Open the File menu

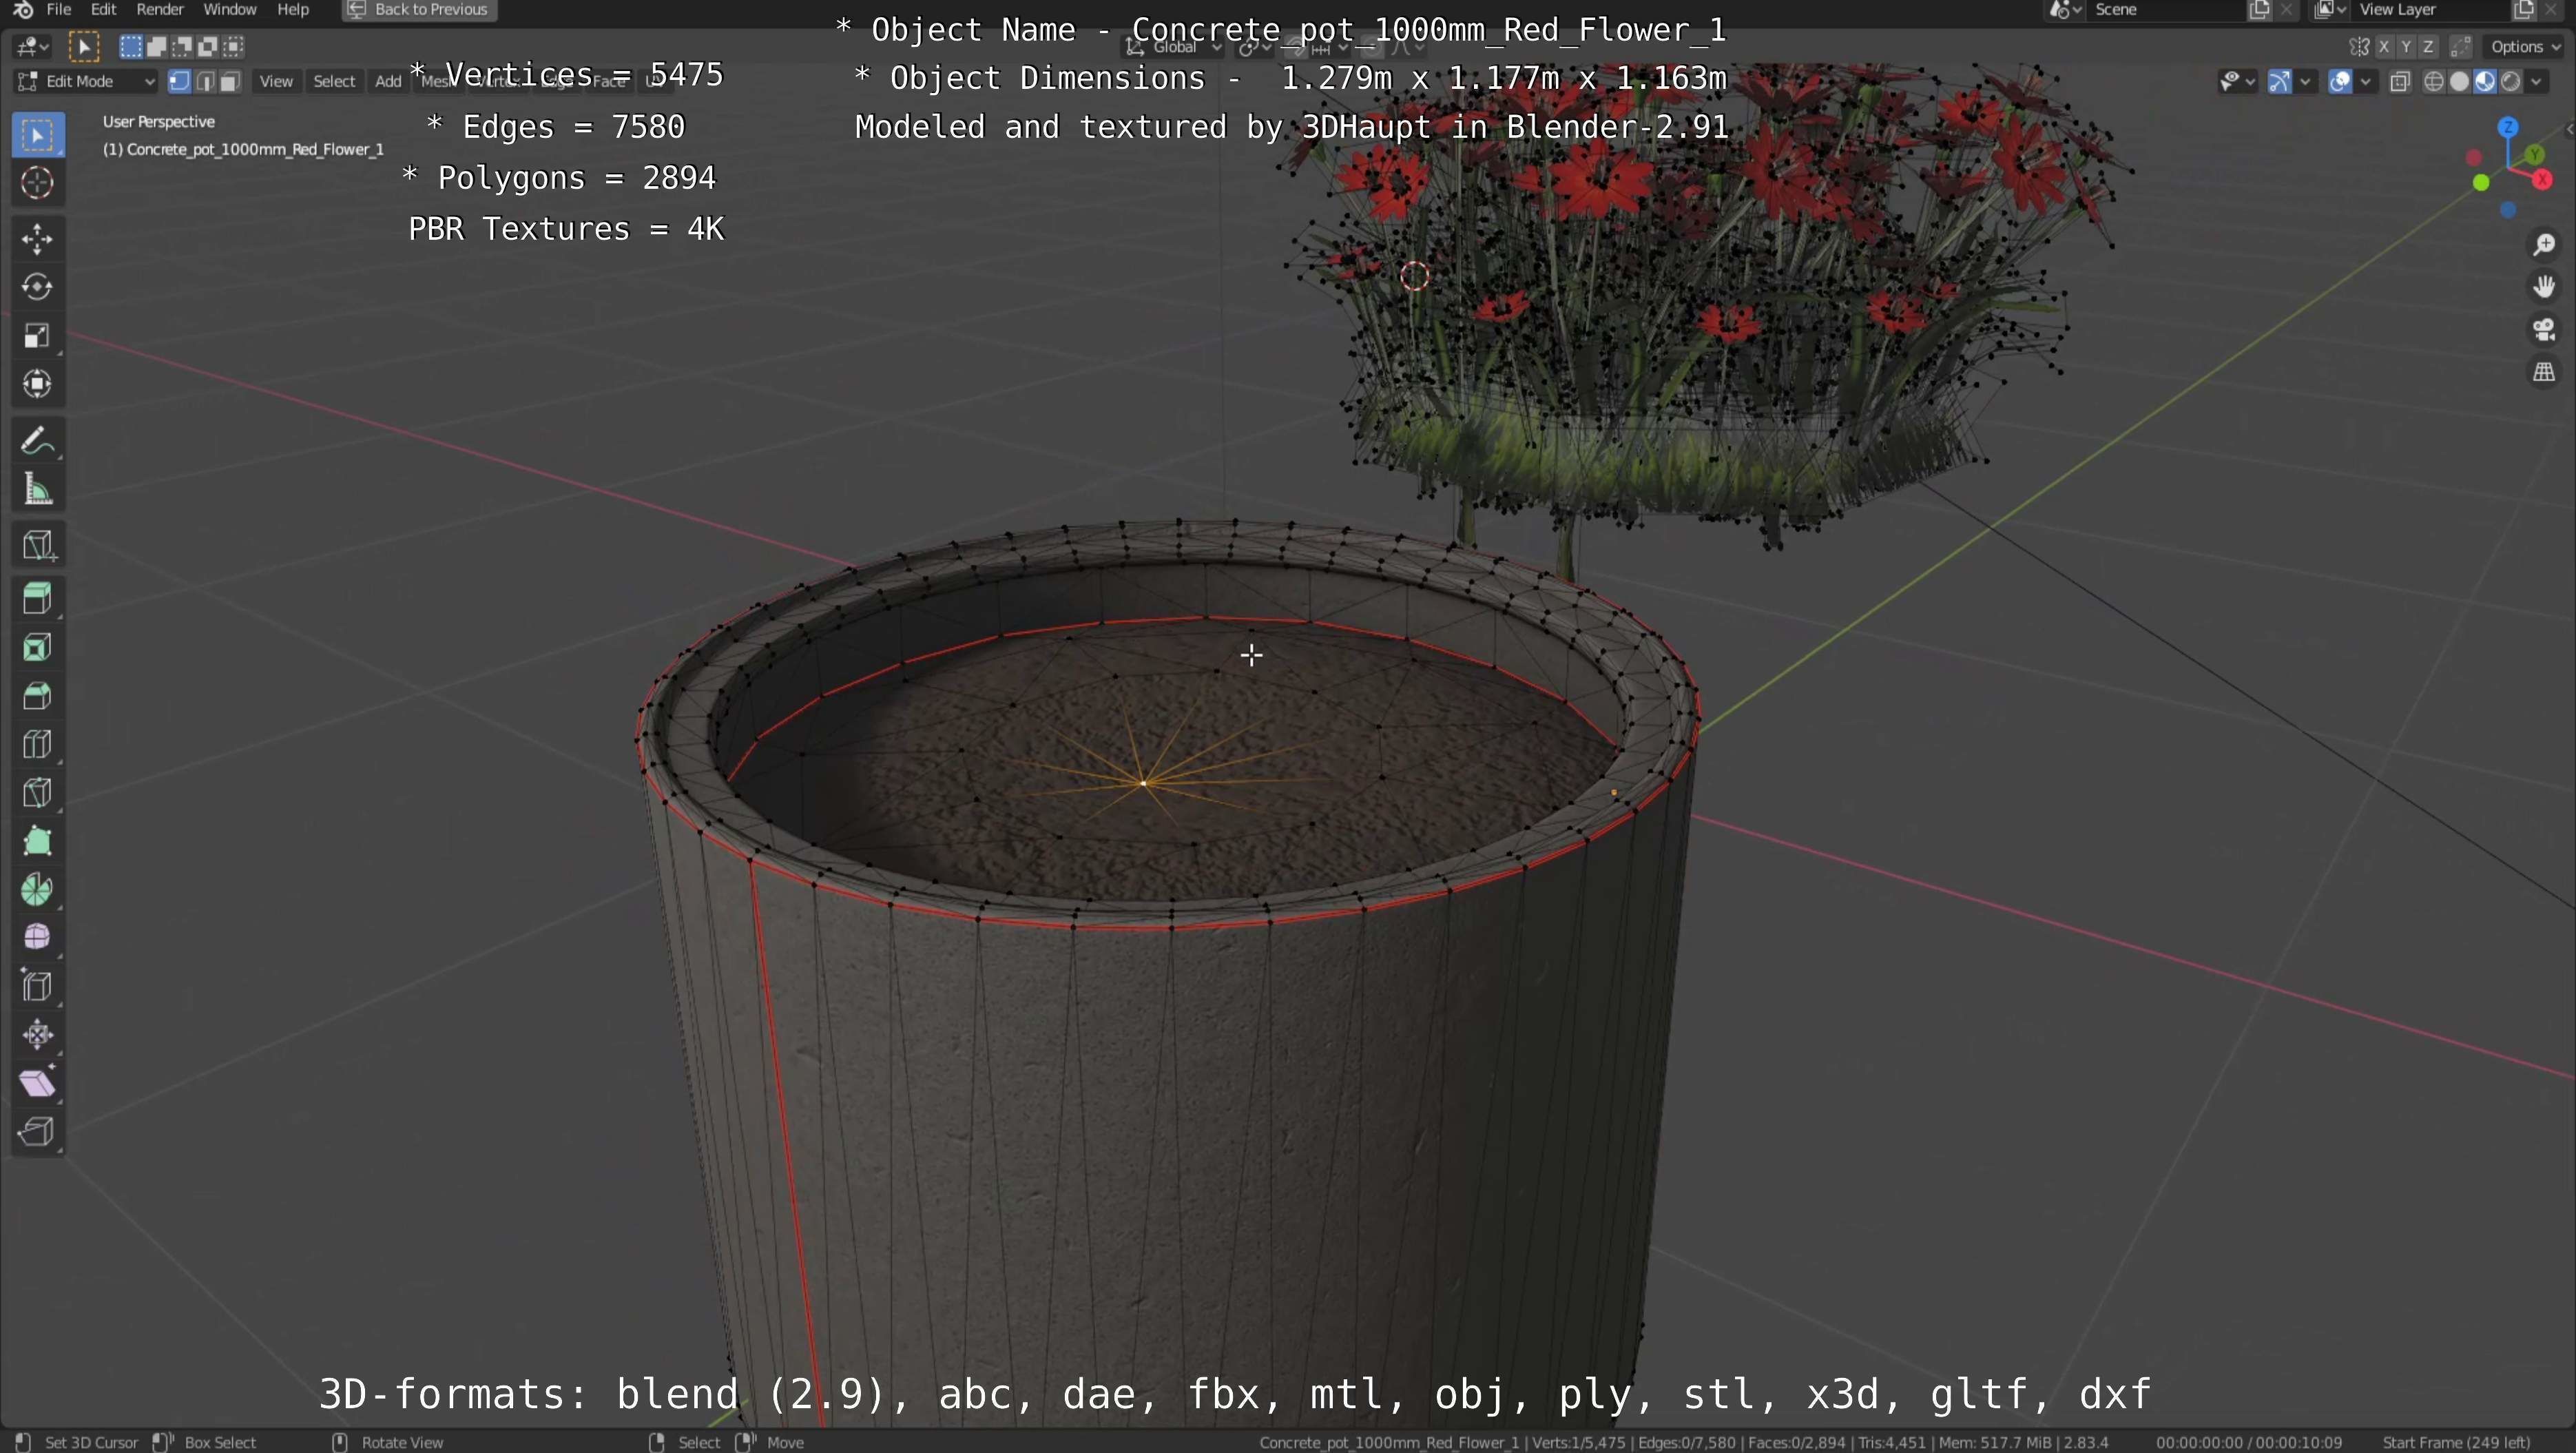coord(59,10)
